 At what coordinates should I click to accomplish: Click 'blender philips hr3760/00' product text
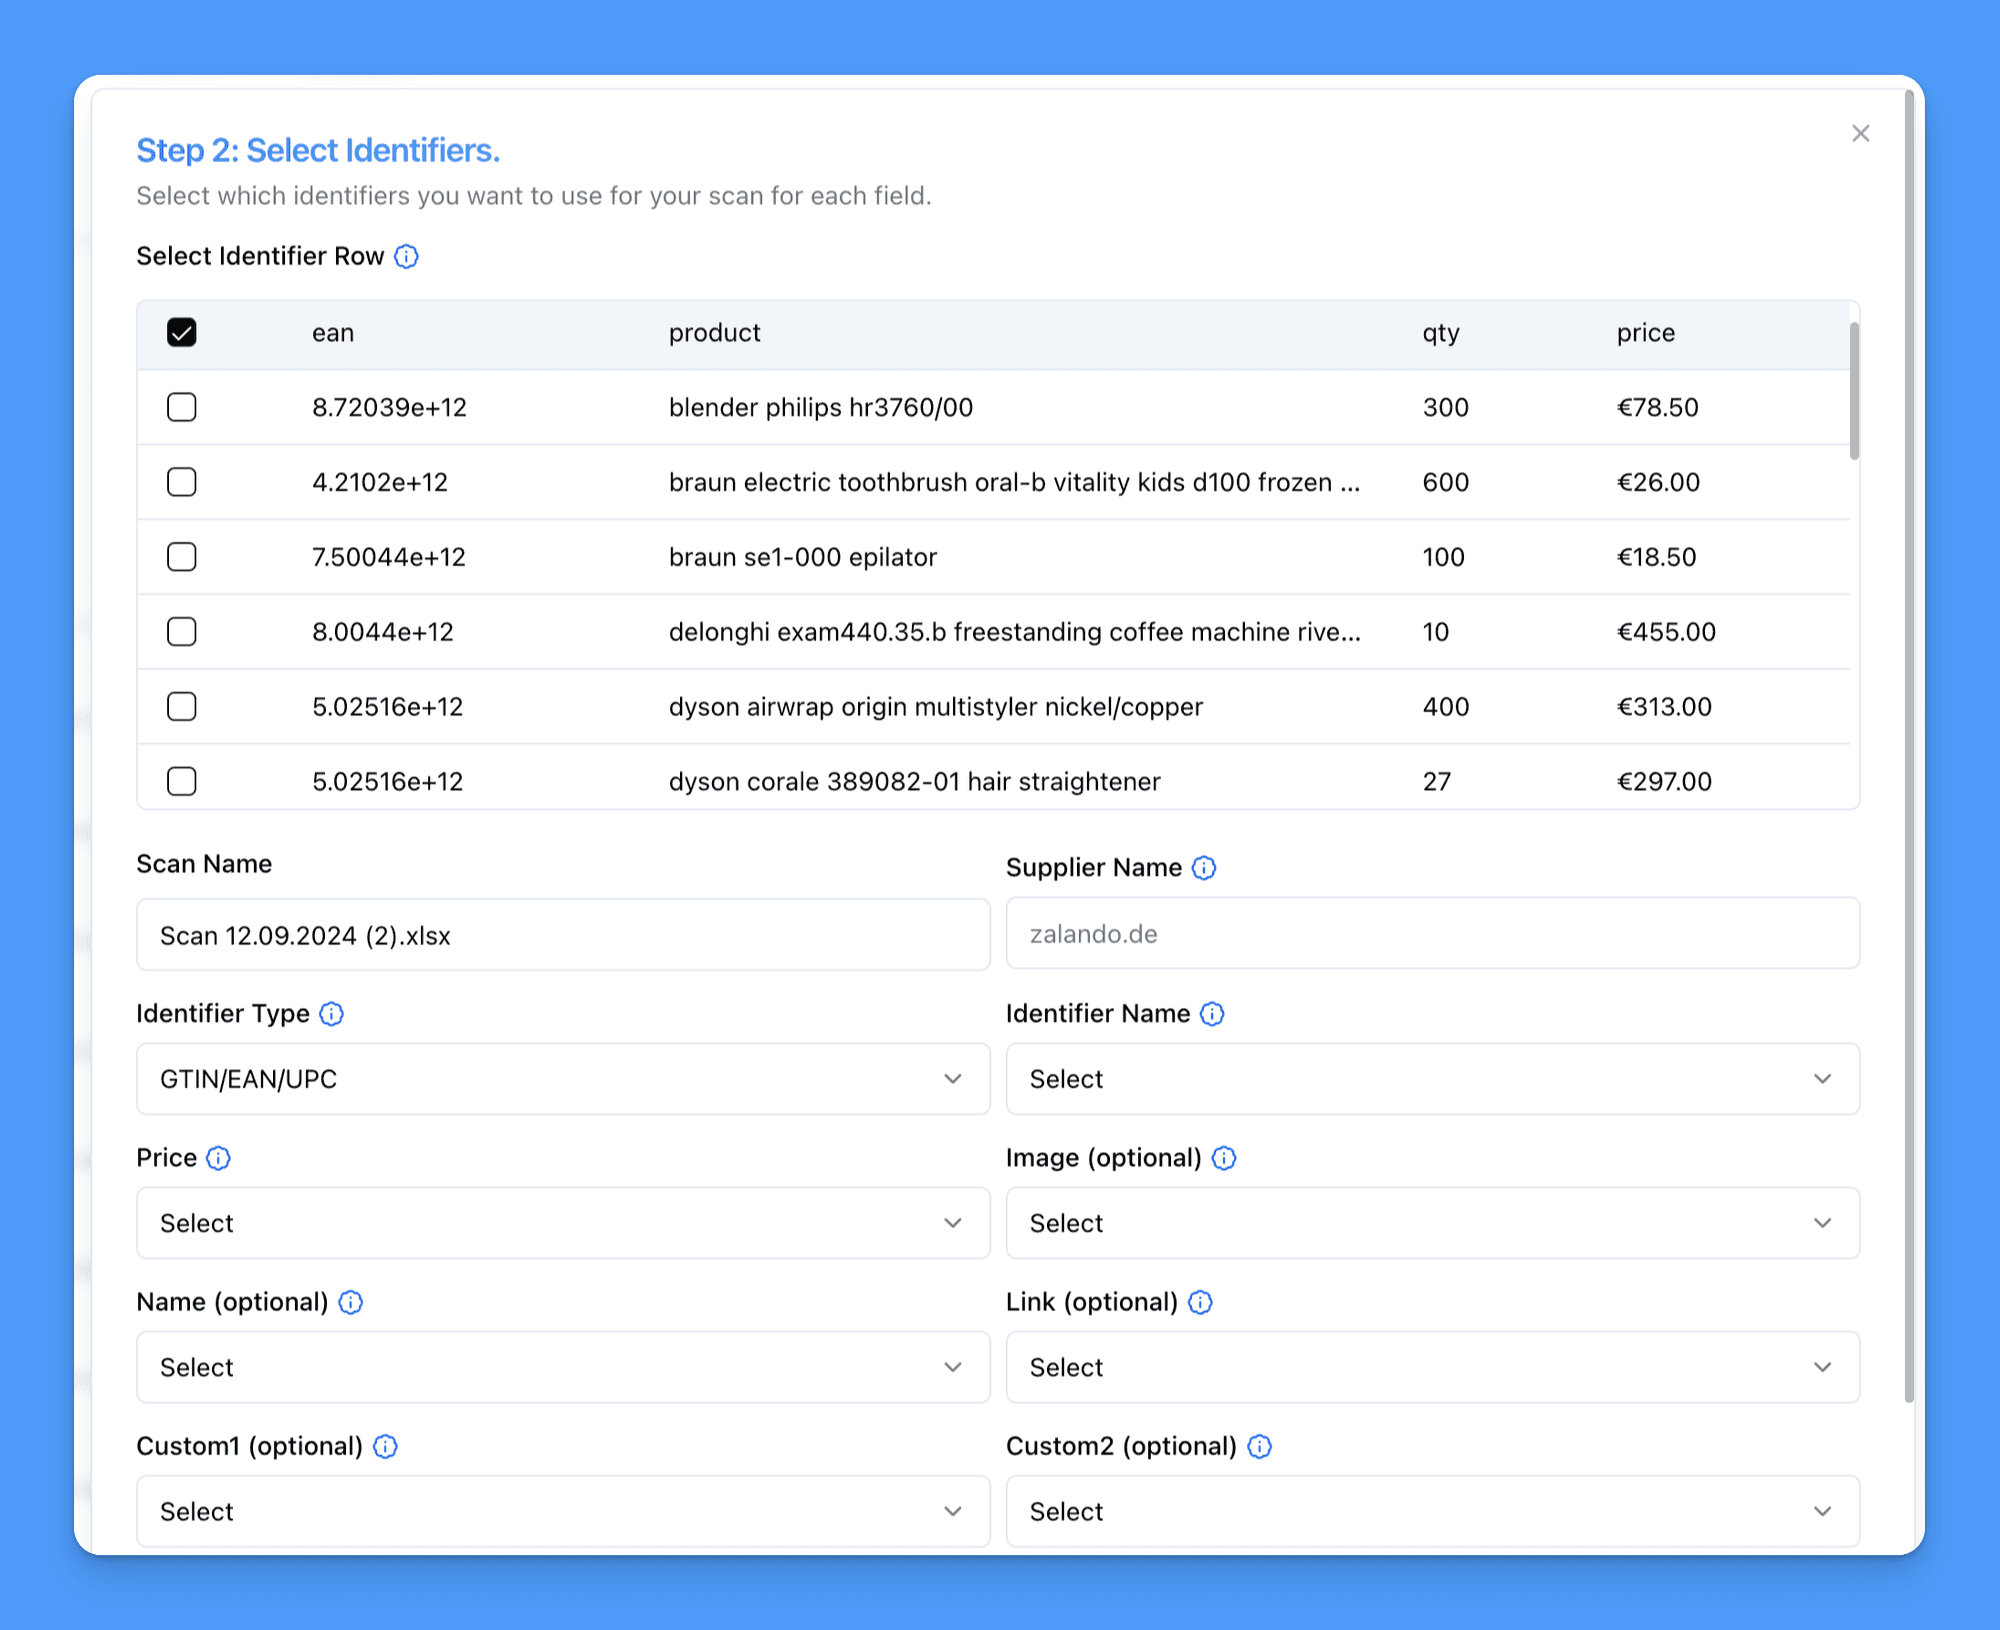[821, 408]
